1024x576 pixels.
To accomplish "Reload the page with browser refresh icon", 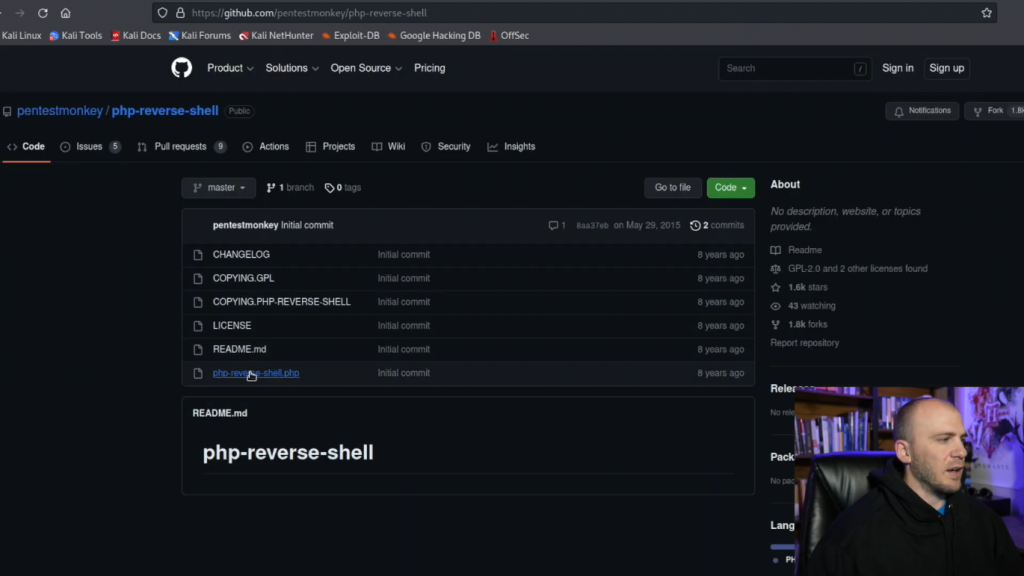I will [42, 13].
